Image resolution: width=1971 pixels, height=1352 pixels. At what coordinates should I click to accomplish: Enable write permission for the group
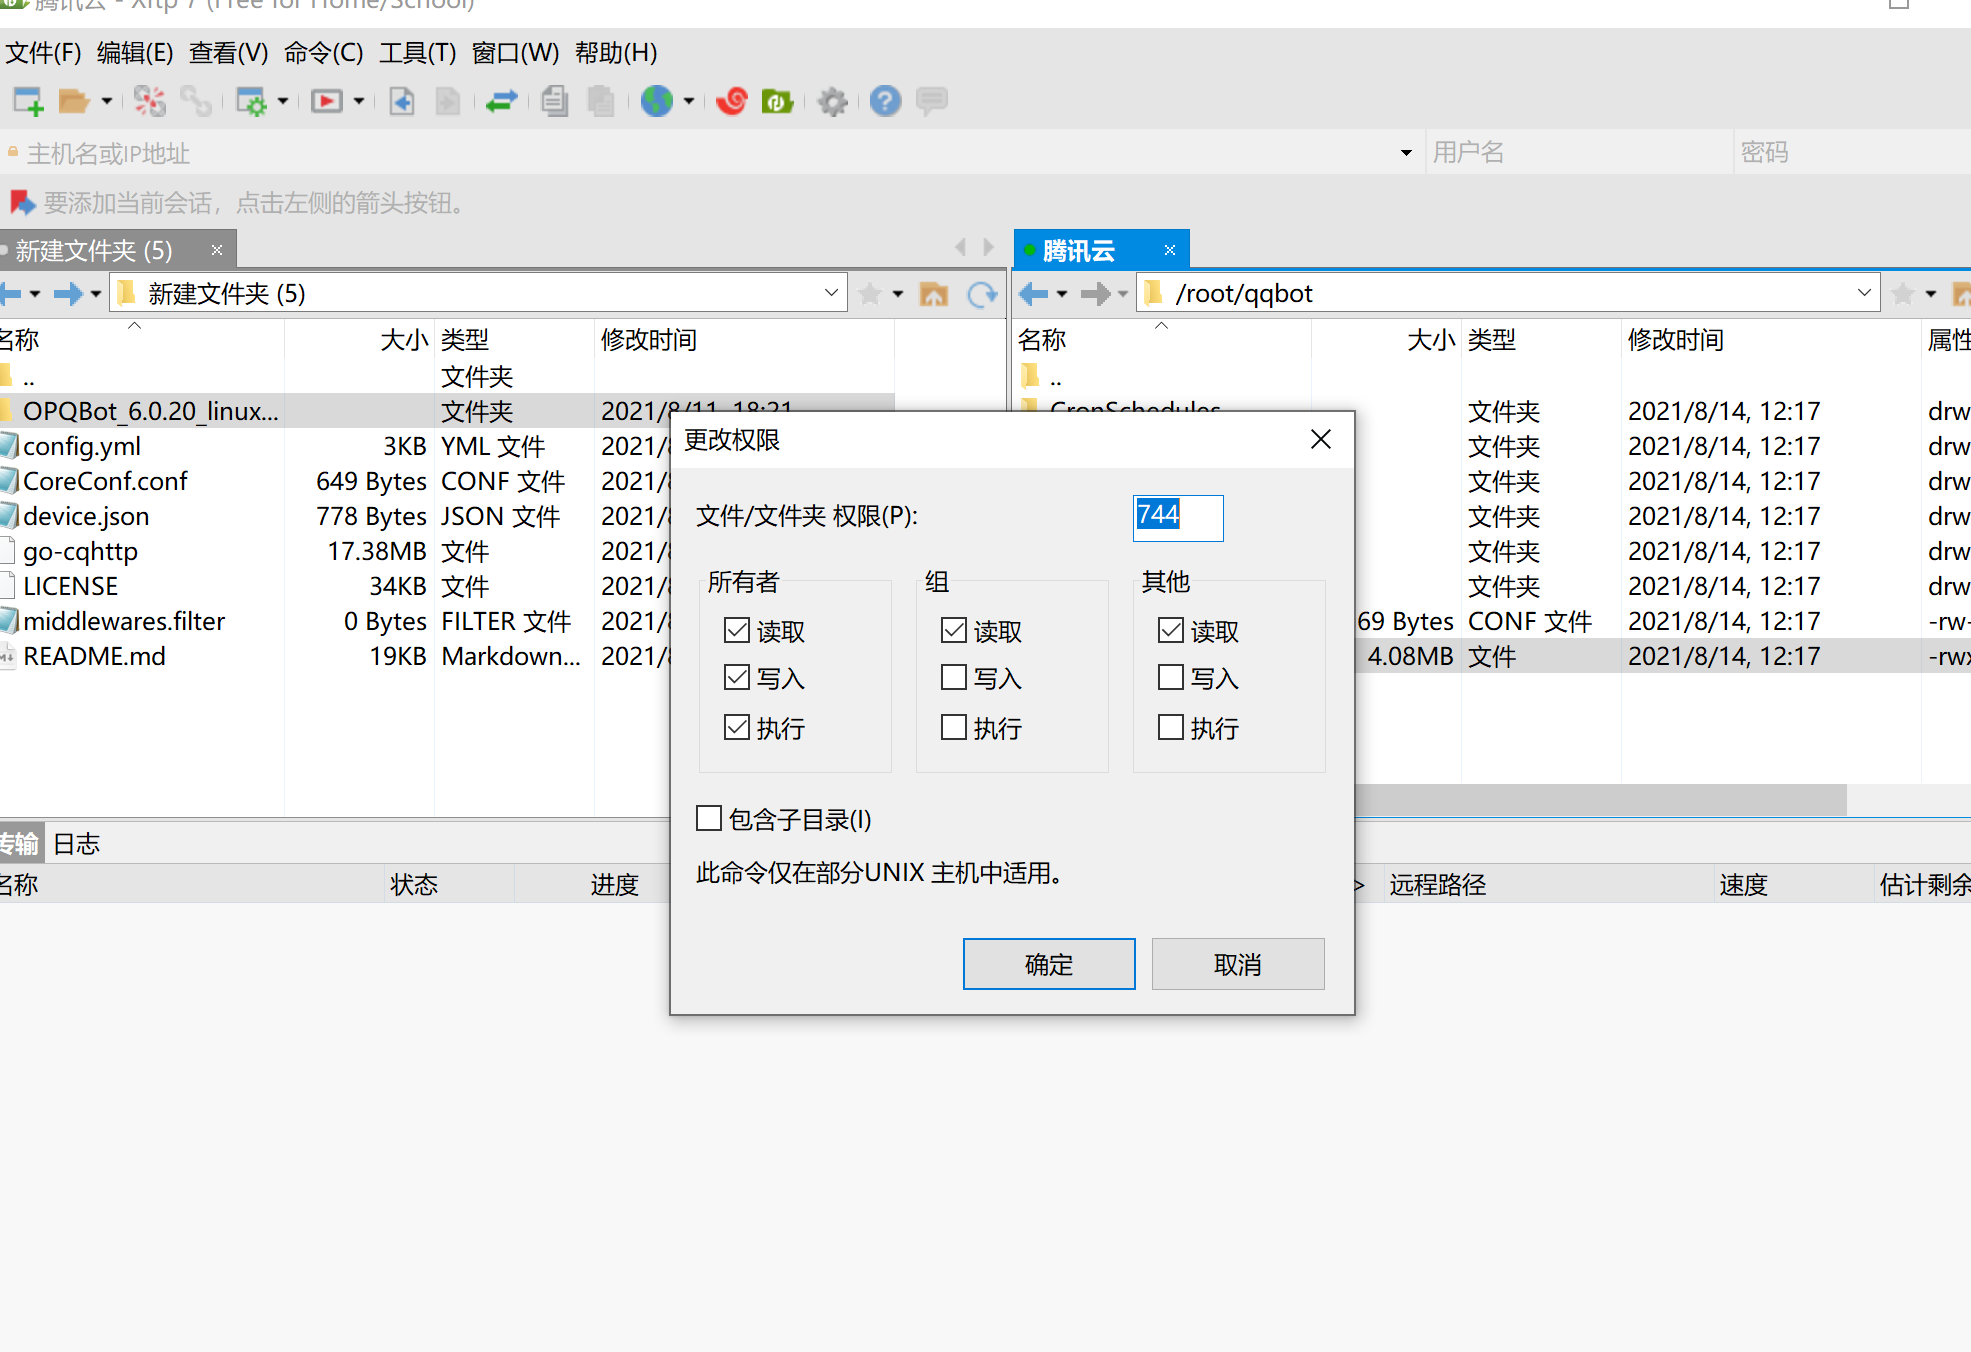[x=953, y=677]
